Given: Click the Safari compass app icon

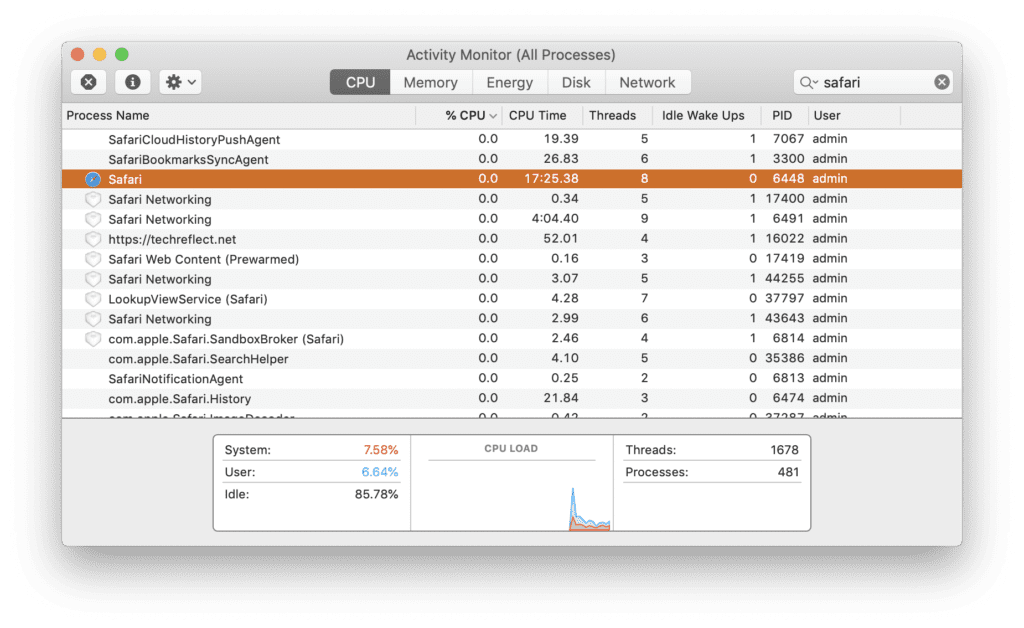Looking at the screenshot, I should (93, 179).
